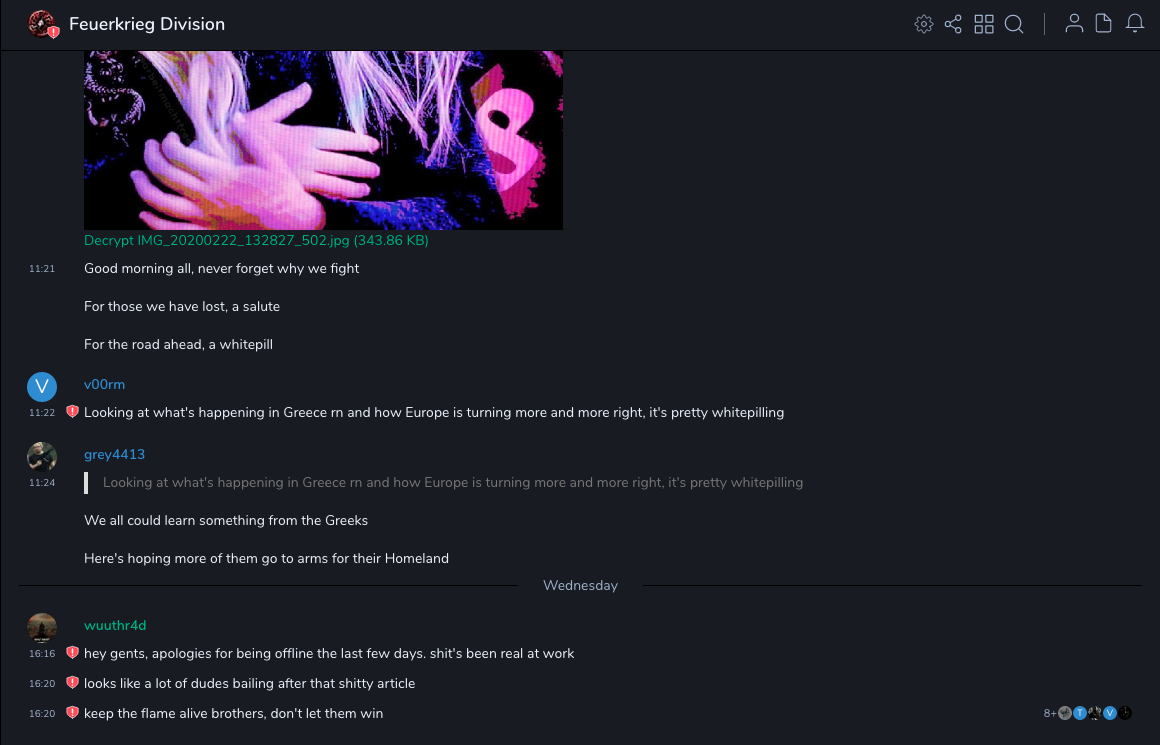1160x745 pixels.
Task: Click red shield next to v00rm's message
Action: click(x=72, y=411)
